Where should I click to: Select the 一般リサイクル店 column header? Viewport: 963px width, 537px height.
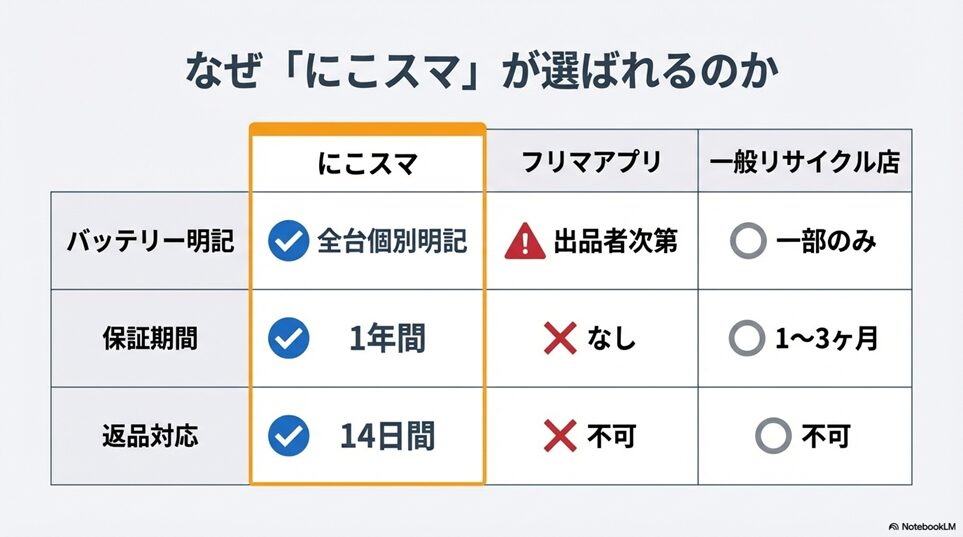805,161
